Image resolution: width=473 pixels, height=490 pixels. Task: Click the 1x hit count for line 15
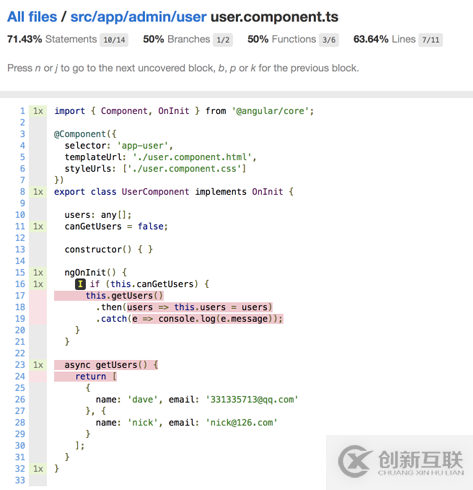point(38,273)
